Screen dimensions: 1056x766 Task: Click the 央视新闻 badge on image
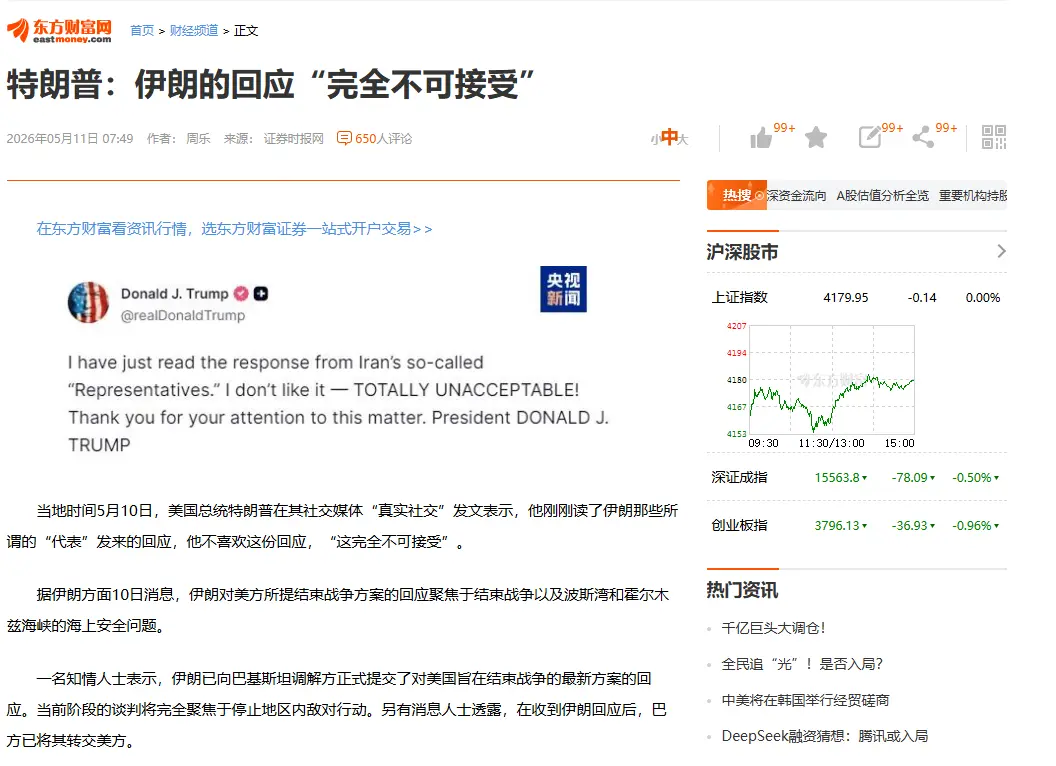click(563, 289)
